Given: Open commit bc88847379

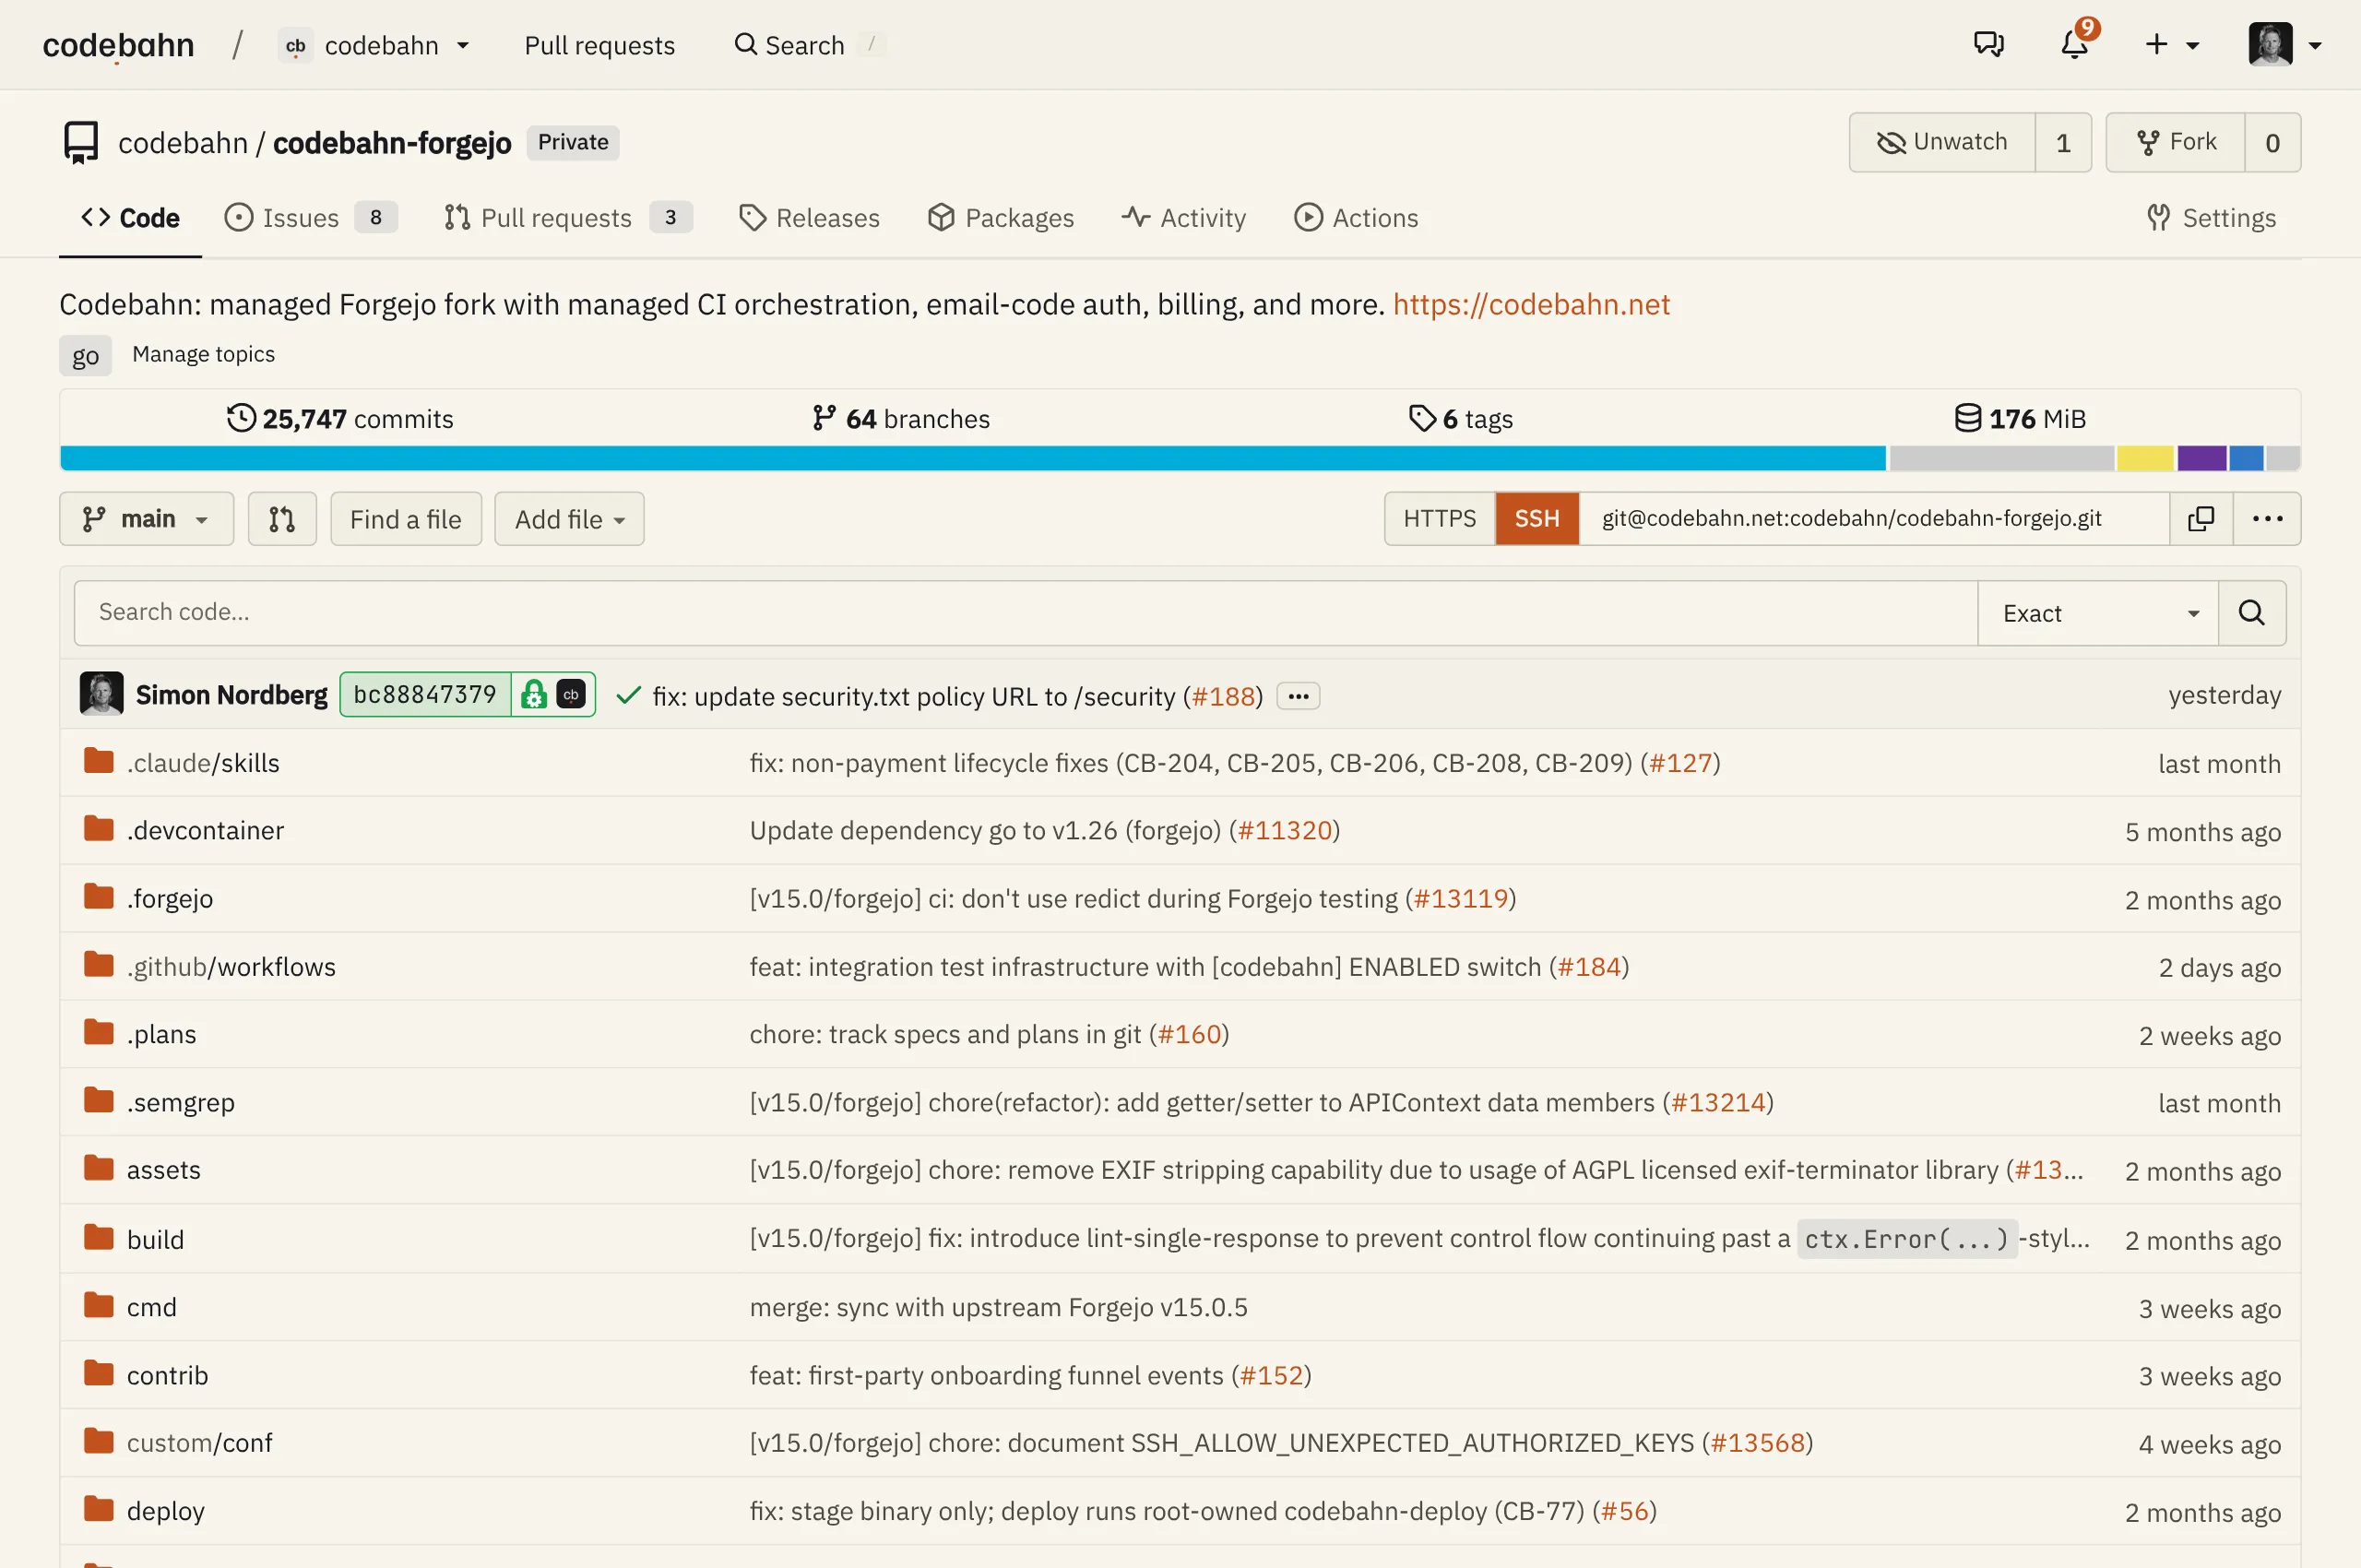Looking at the screenshot, I should tap(425, 694).
